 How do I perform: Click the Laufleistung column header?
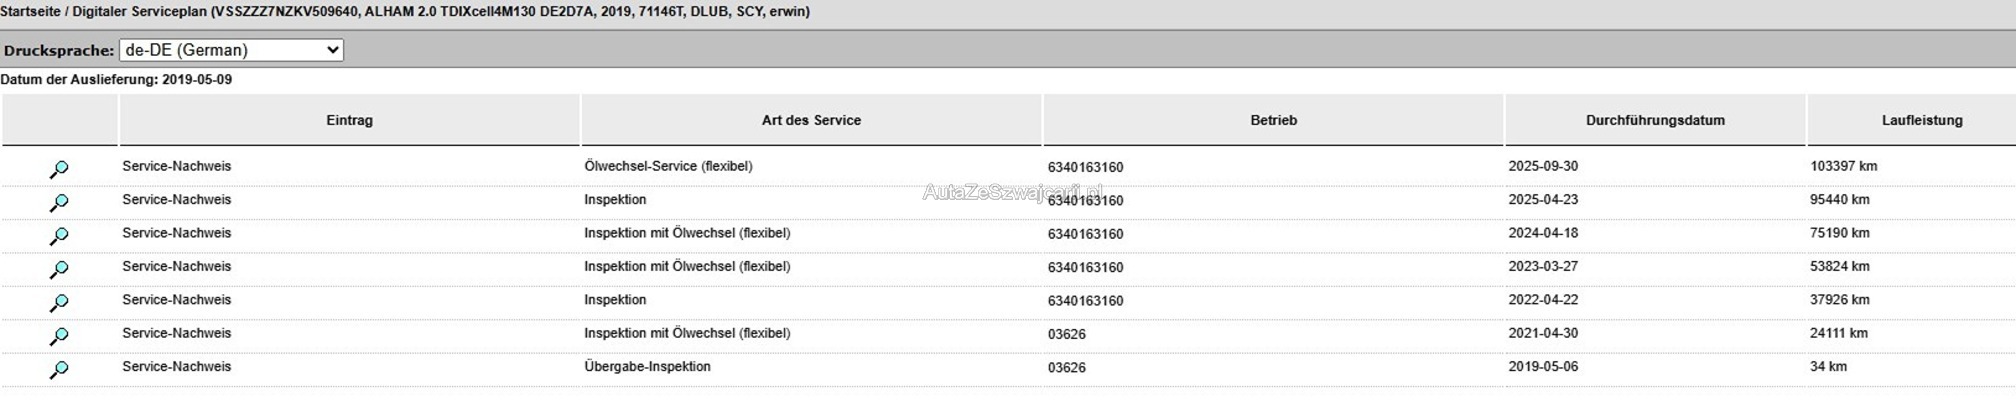pos(1921,120)
